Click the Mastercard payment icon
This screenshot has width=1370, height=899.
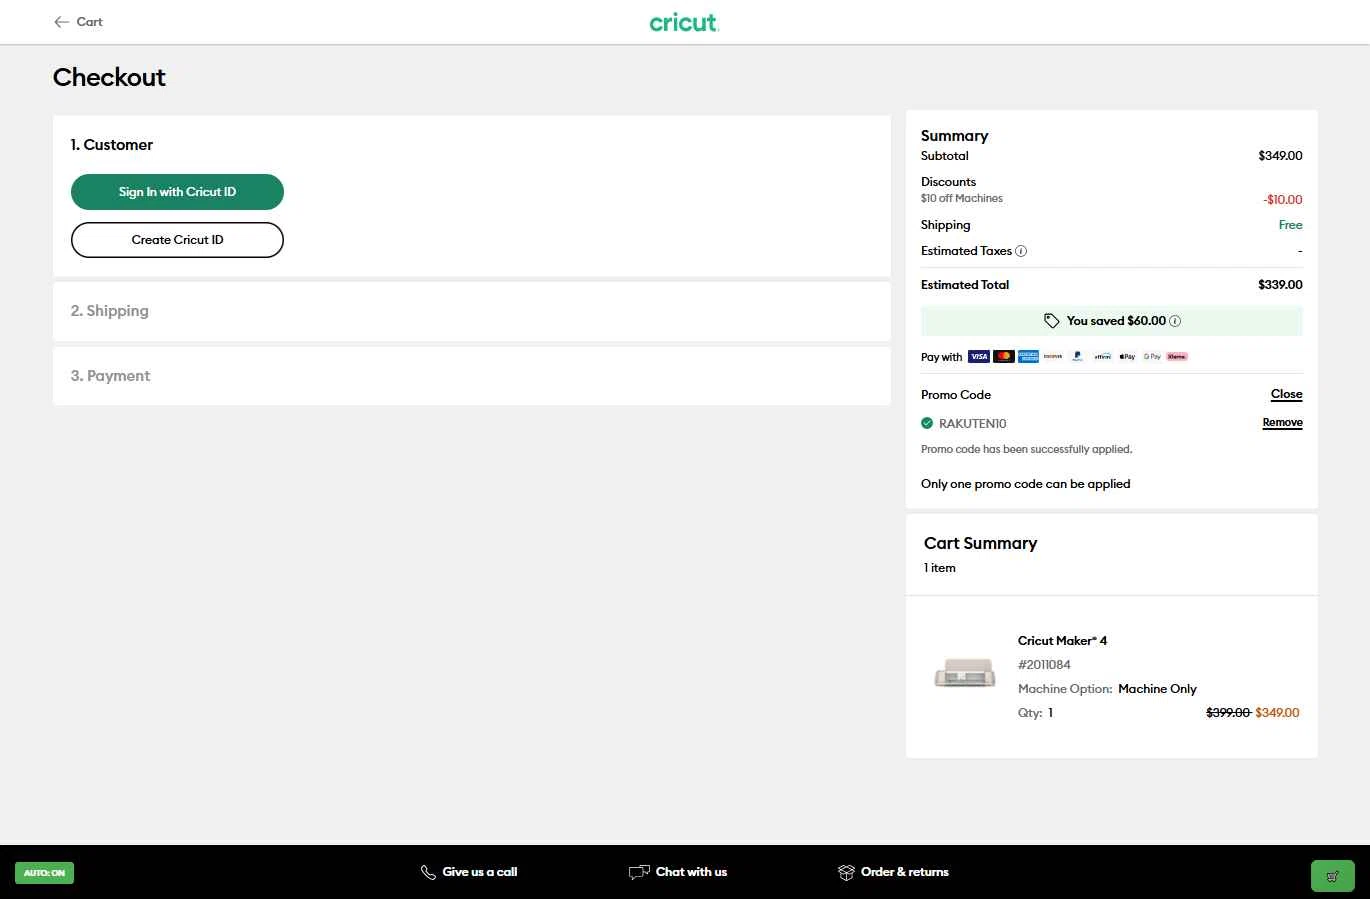click(x=1003, y=356)
